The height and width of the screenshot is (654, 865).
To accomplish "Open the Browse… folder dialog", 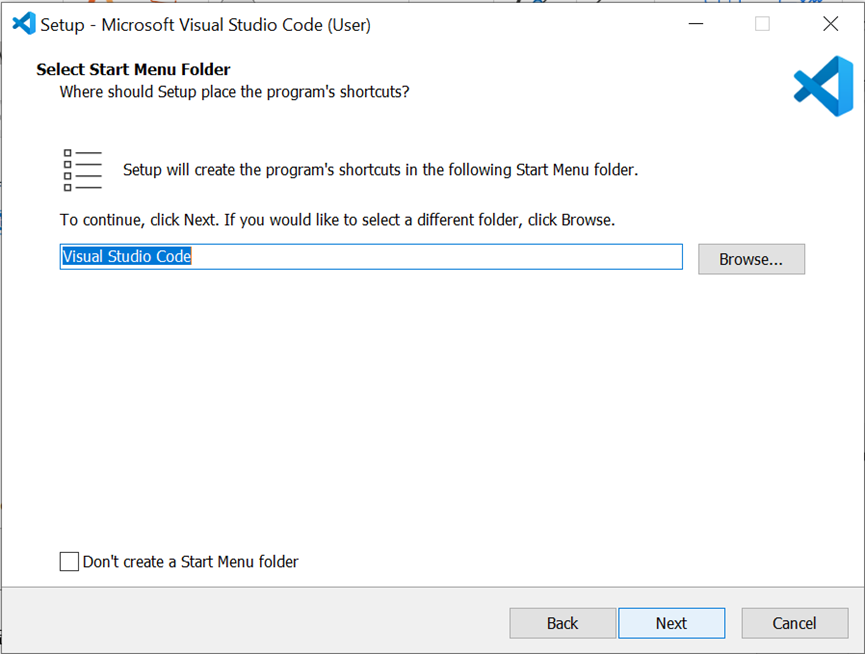I will [751, 259].
